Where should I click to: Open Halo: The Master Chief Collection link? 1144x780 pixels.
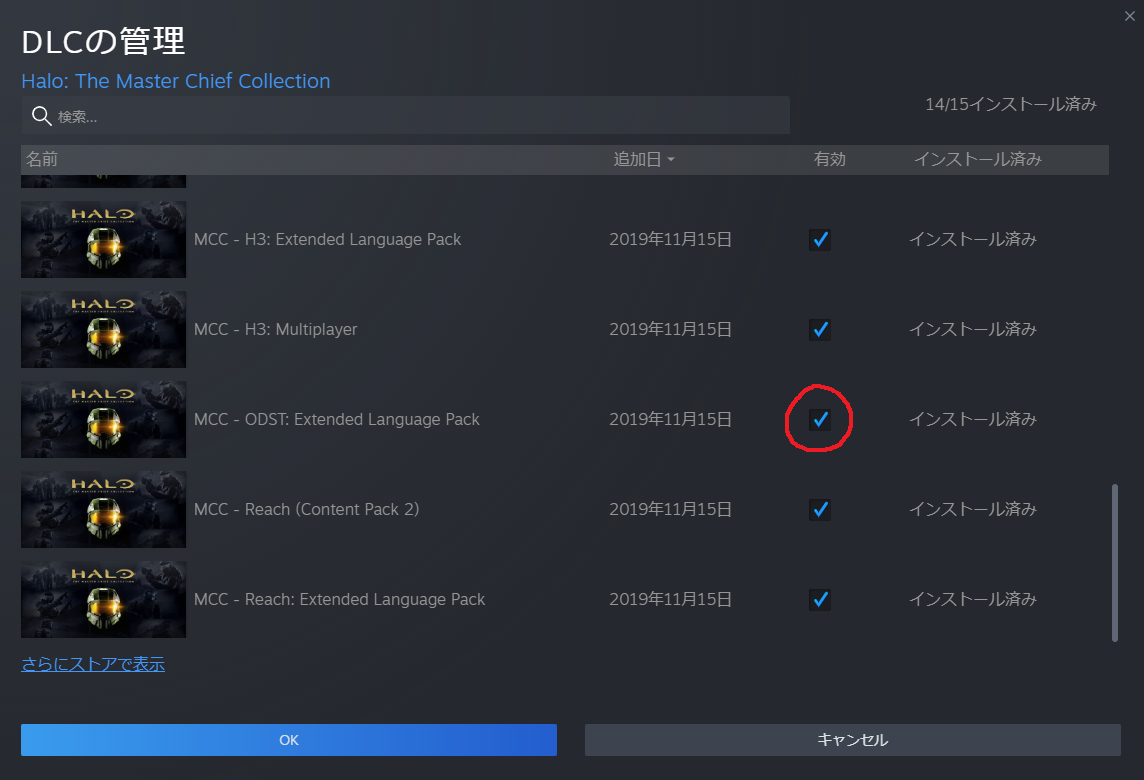(176, 81)
